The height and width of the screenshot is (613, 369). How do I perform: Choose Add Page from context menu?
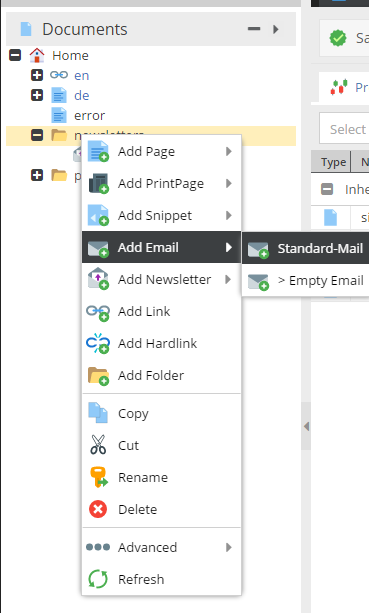161,151
